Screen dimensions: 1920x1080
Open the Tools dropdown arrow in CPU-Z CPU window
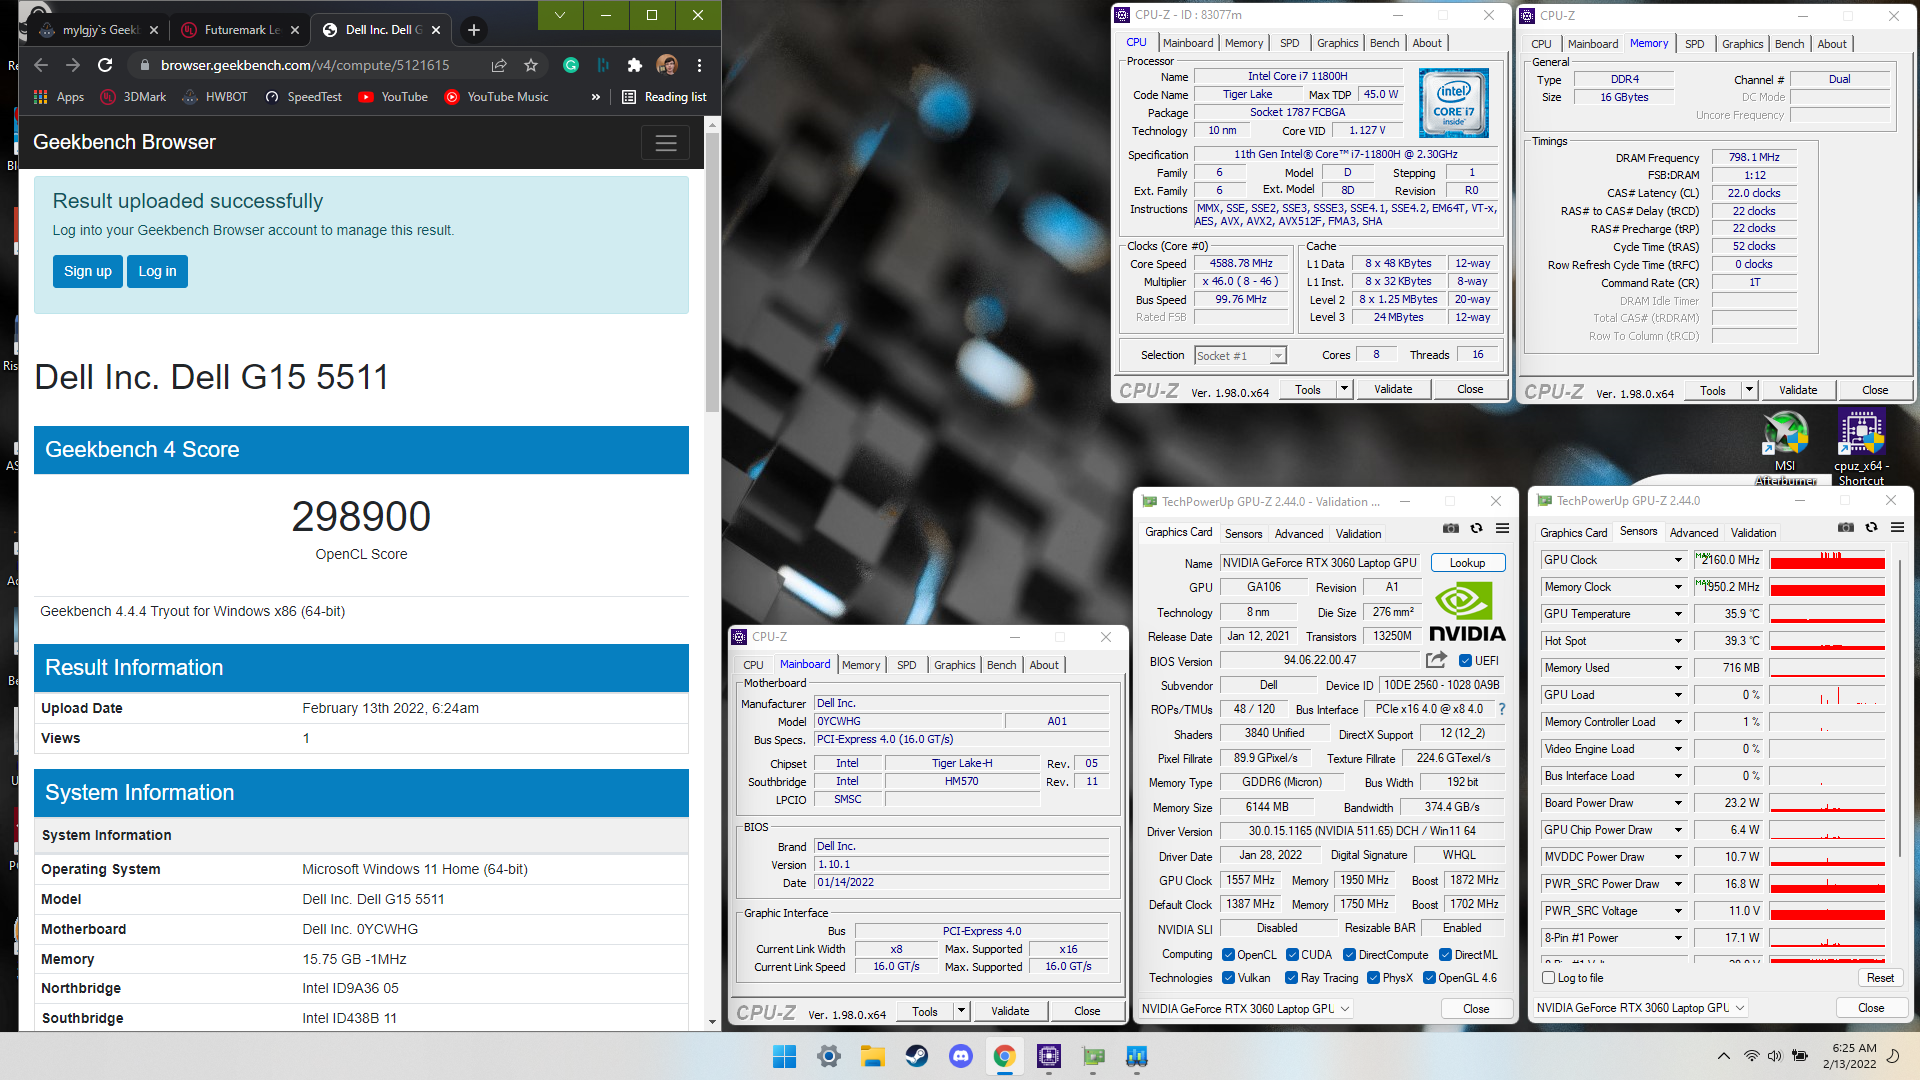(x=1344, y=389)
